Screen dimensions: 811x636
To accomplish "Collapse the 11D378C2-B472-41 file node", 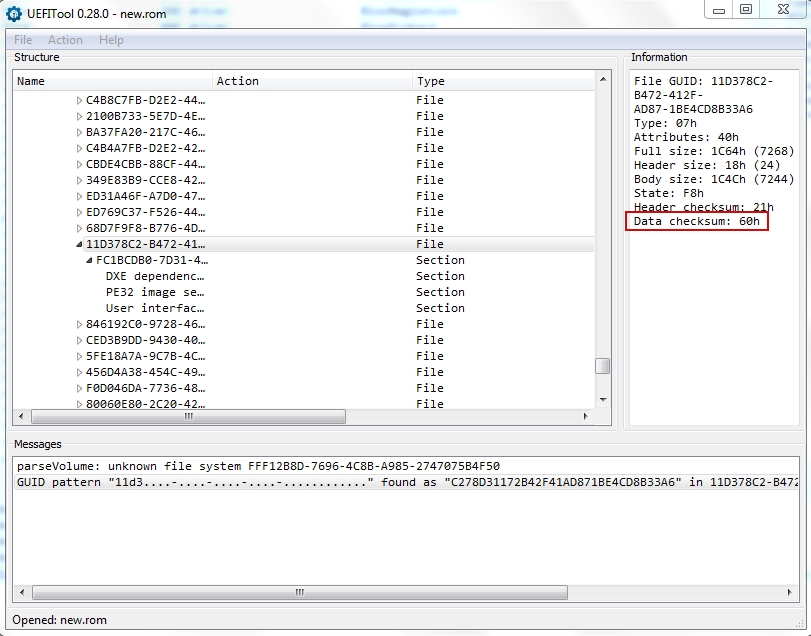I will [79, 244].
